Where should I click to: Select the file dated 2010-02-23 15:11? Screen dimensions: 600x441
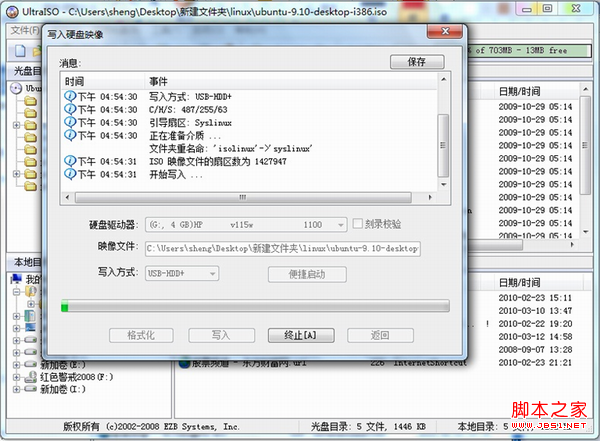point(535,298)
